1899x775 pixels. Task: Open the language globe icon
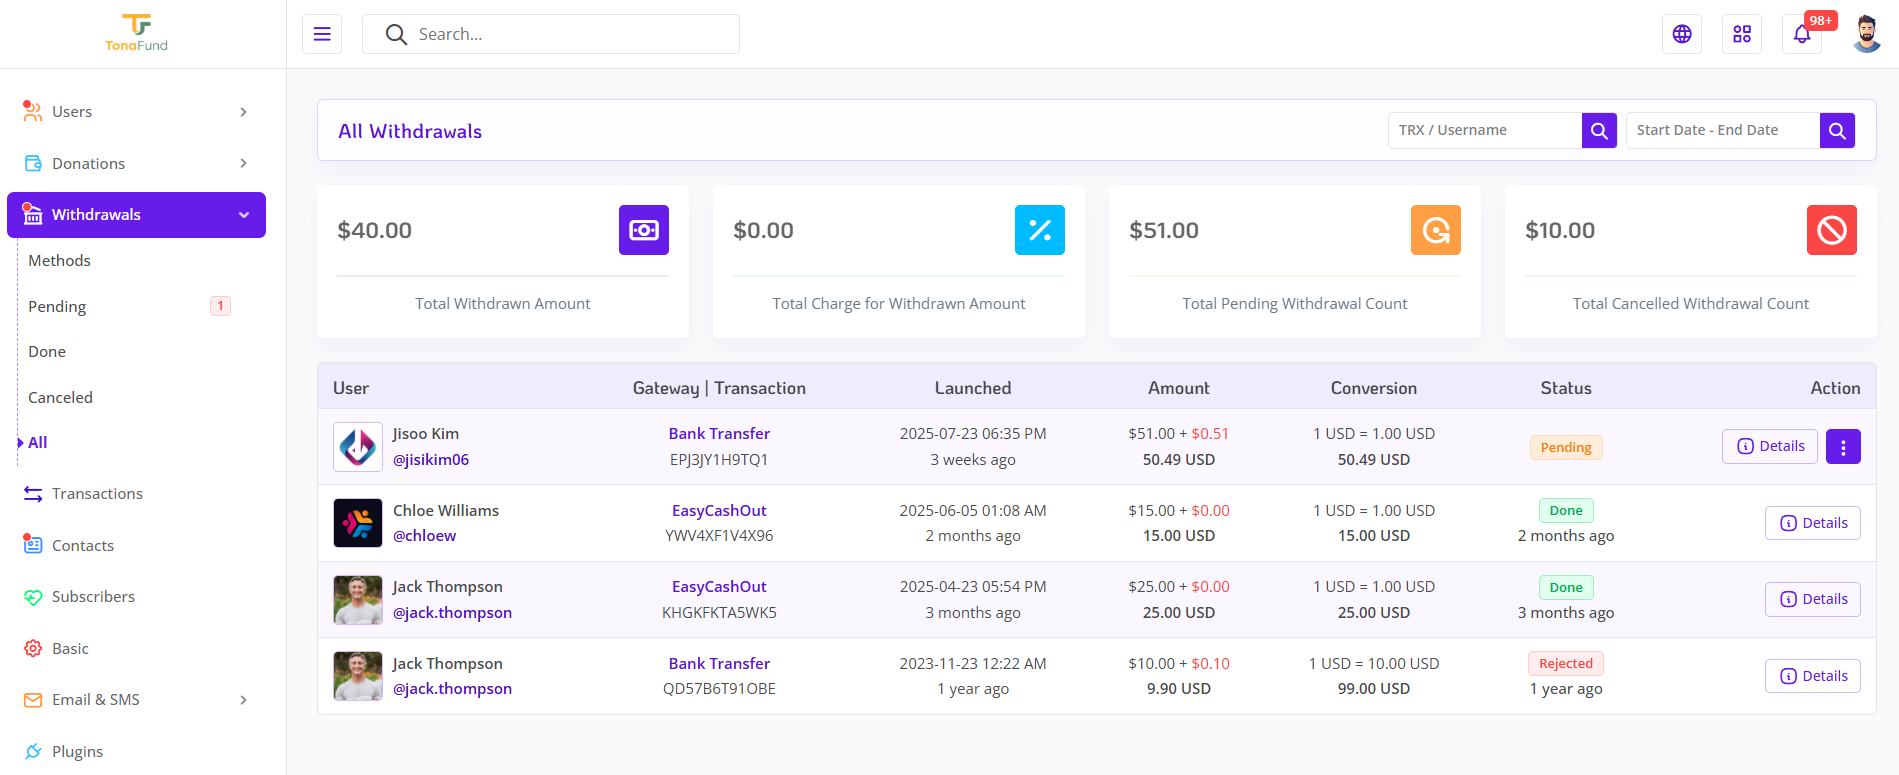pos(1682,34)
